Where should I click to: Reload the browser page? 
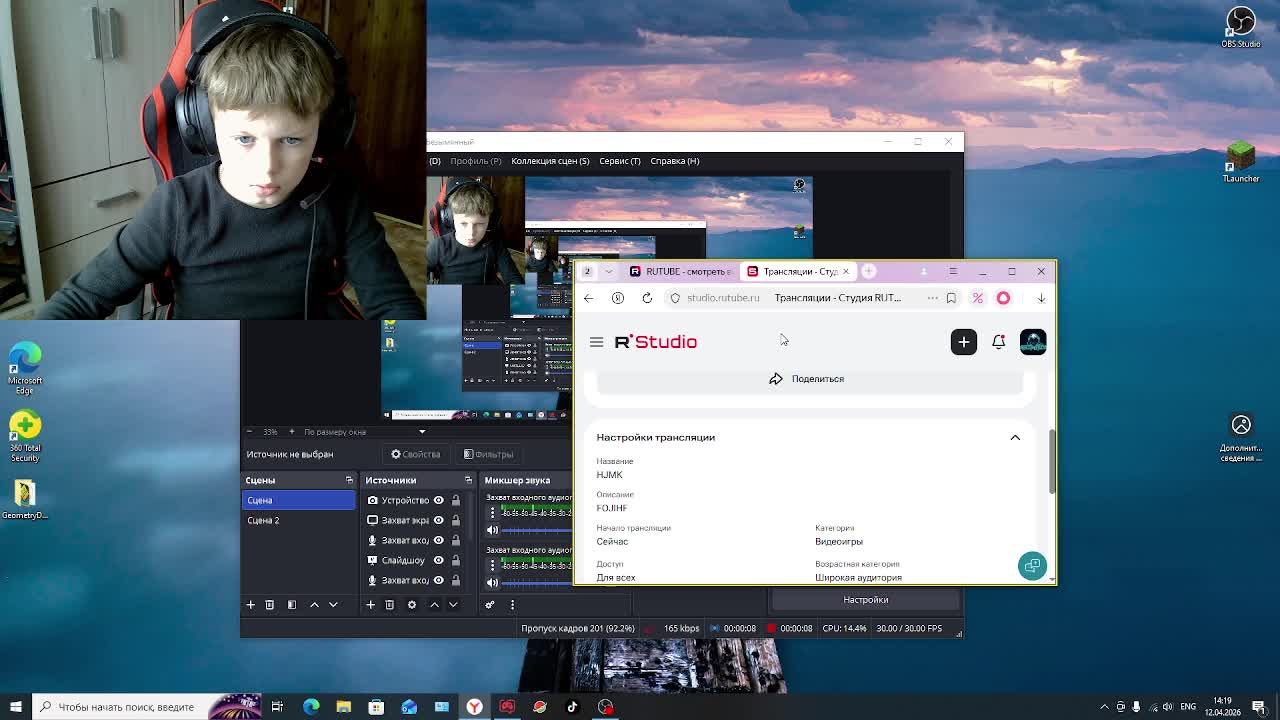coord(647,298)
